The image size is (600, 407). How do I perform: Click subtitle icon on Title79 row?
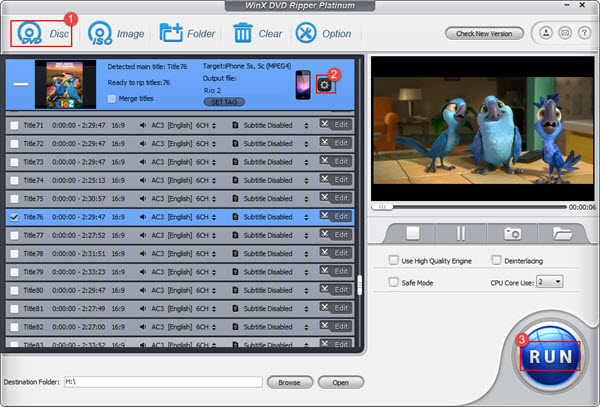click(235, 272)
